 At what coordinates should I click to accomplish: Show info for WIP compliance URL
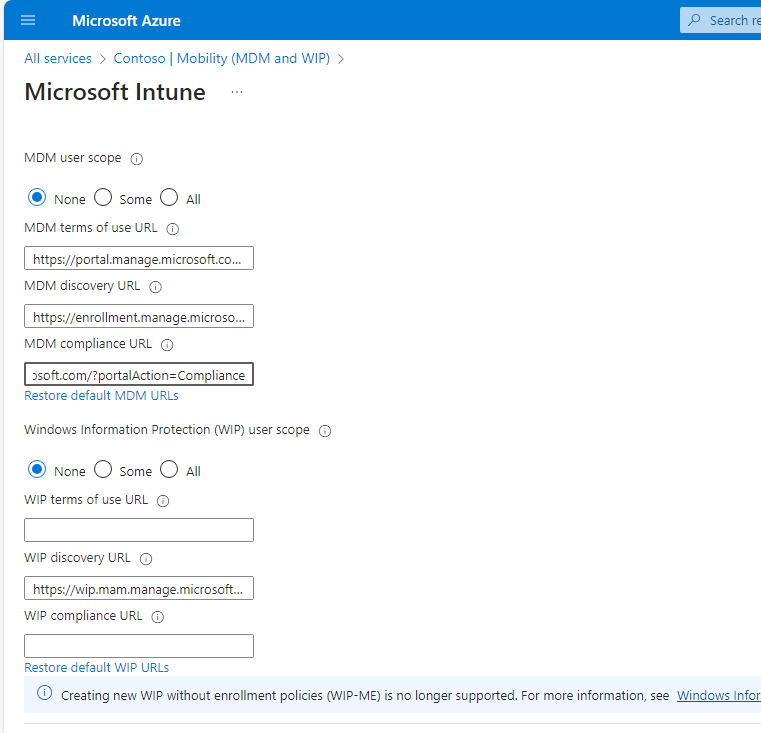coord(158,616)
